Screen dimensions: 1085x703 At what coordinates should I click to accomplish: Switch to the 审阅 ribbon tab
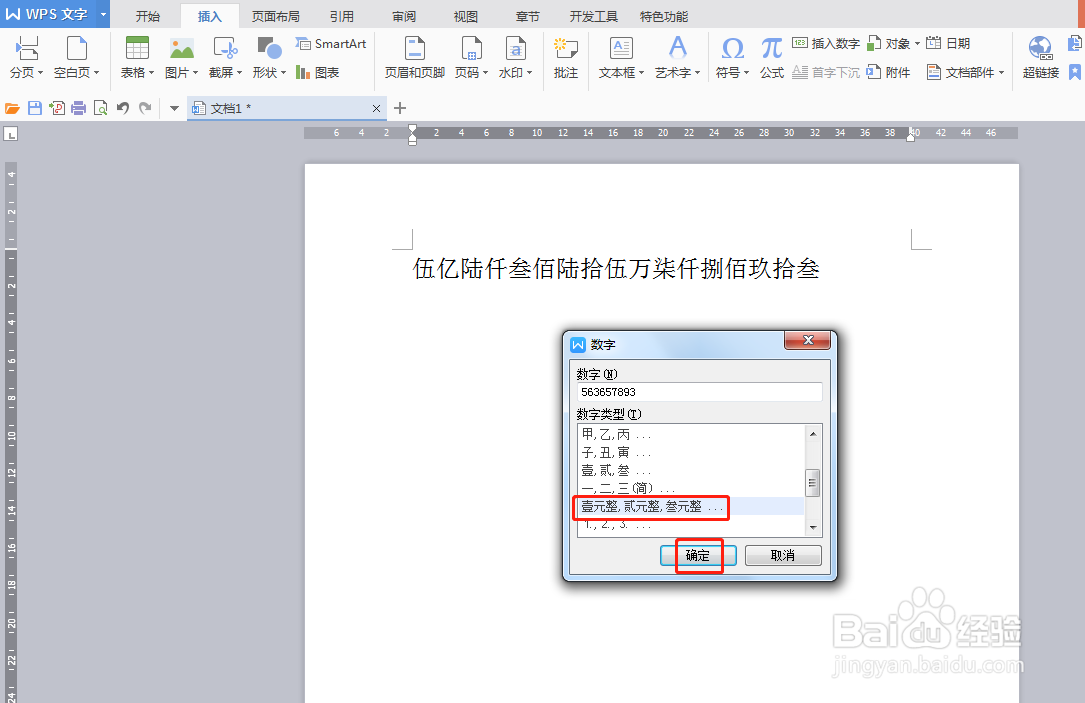pyautogui.click(x=402, y=15)
